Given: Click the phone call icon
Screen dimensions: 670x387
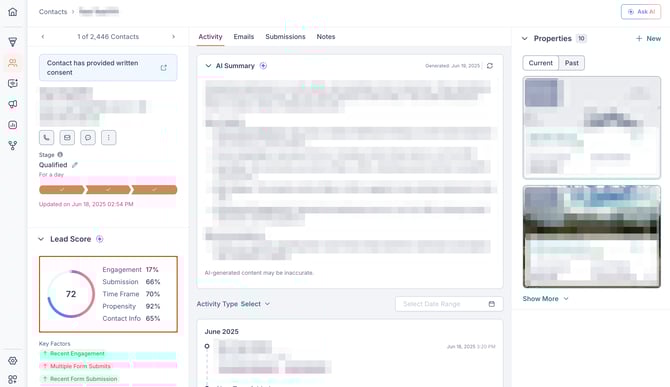Looking at the screenshot, I should point(47,138).
